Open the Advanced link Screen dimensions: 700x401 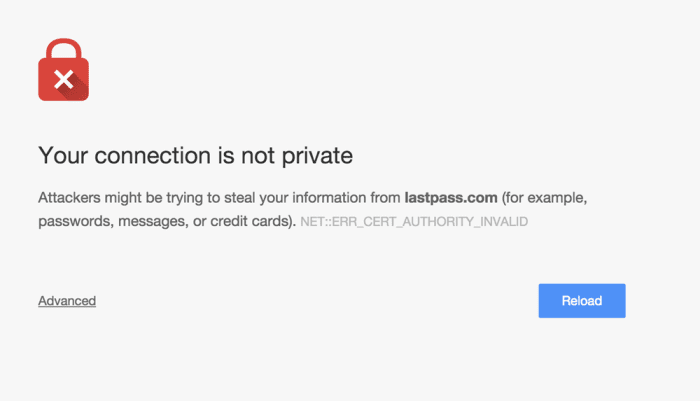[67, 301]
